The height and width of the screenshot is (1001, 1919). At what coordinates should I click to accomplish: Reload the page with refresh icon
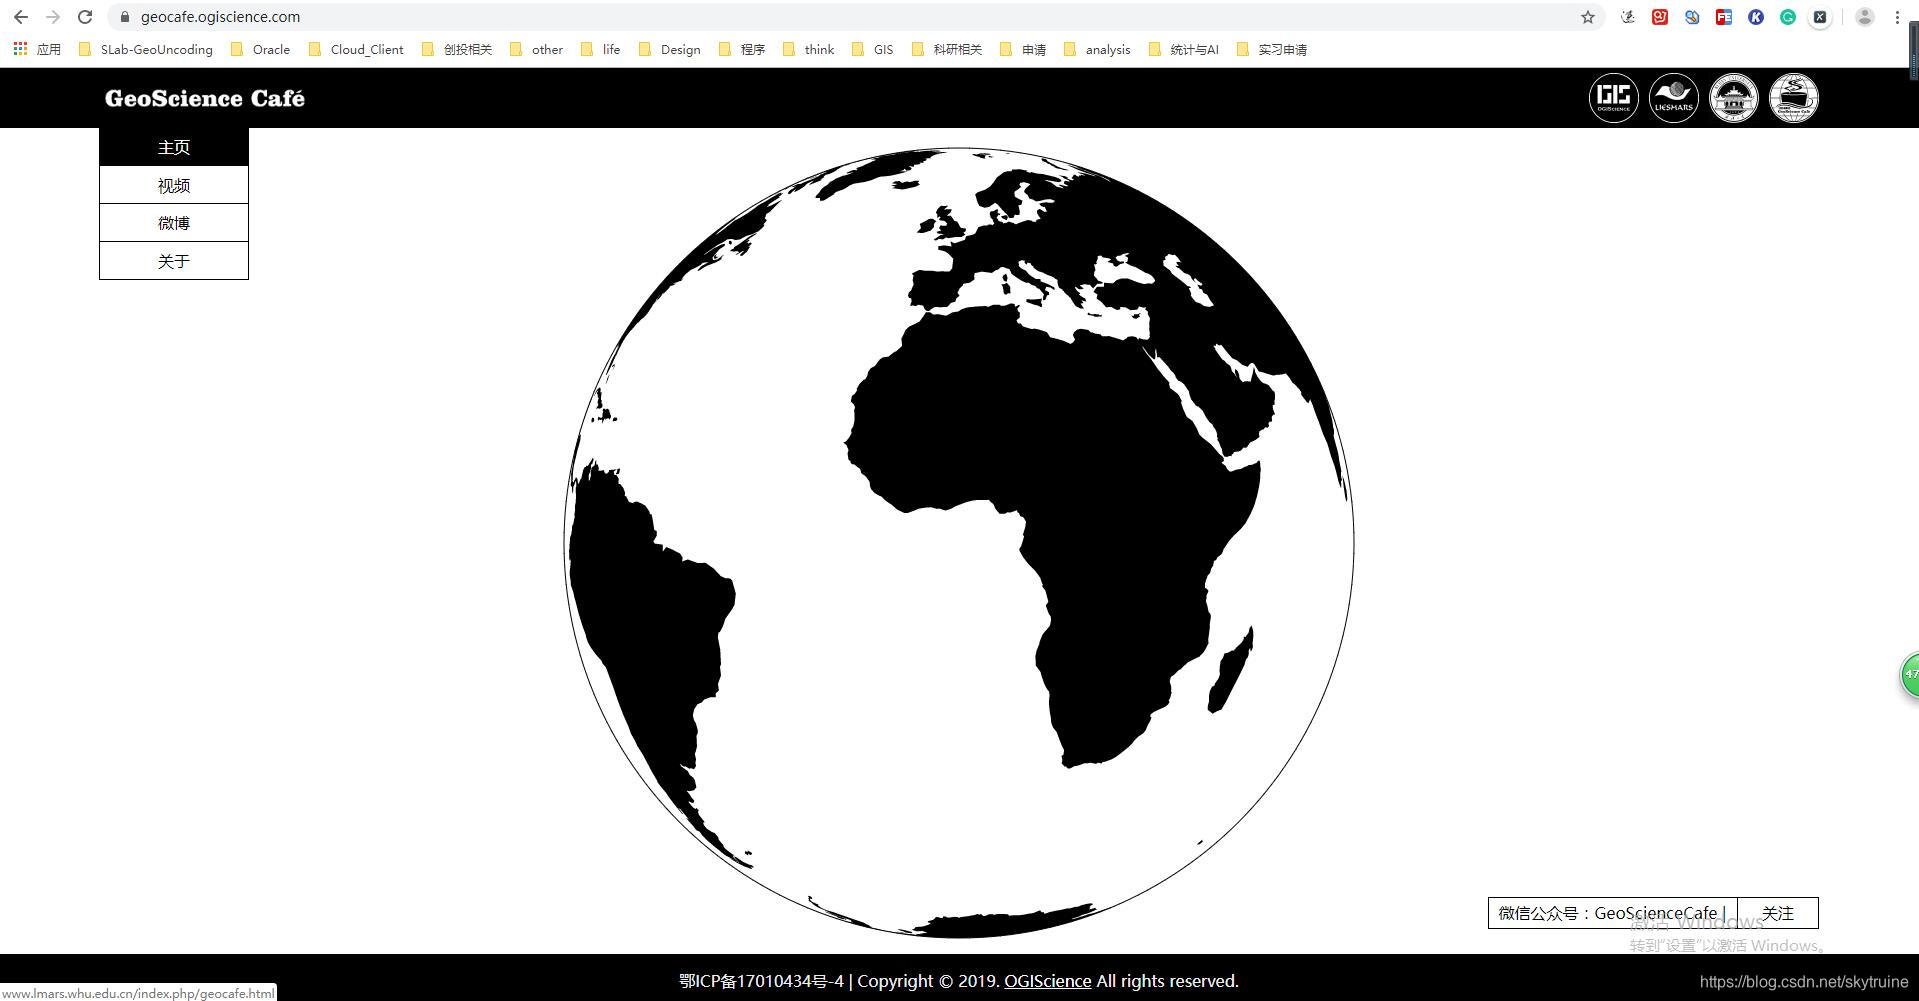coord(85,17)
